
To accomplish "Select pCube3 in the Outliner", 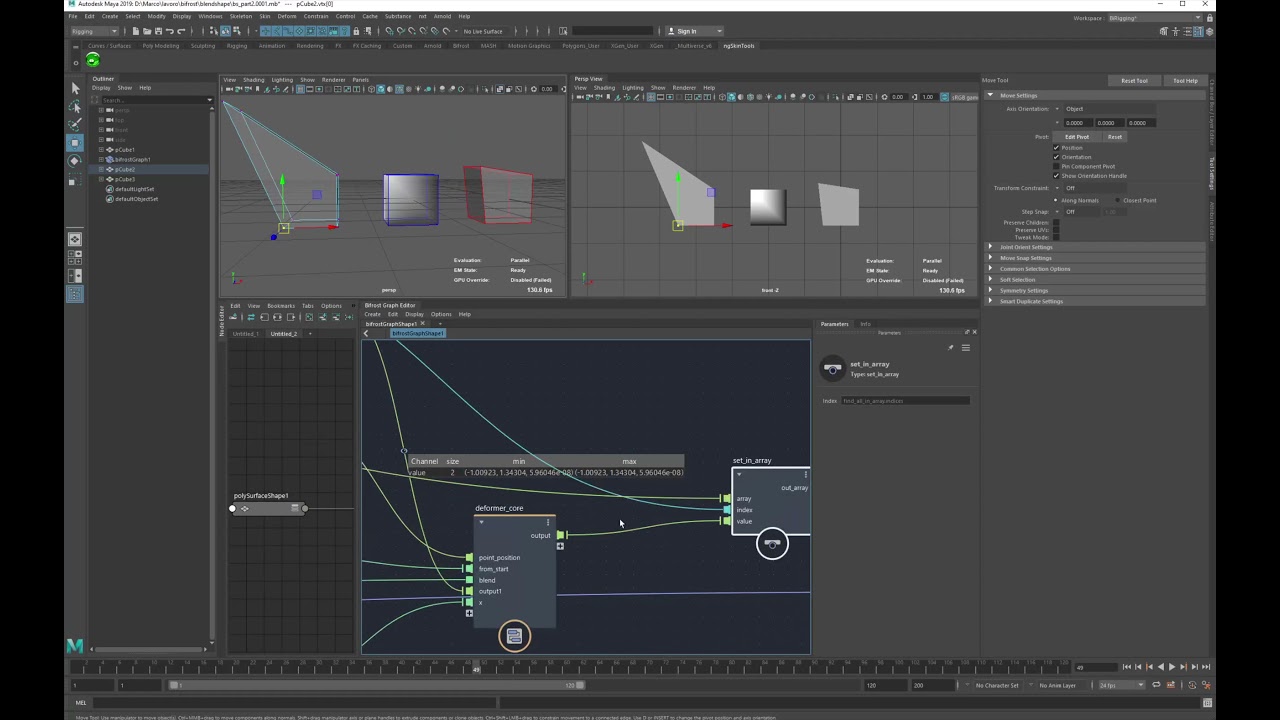I will [125, 179].
